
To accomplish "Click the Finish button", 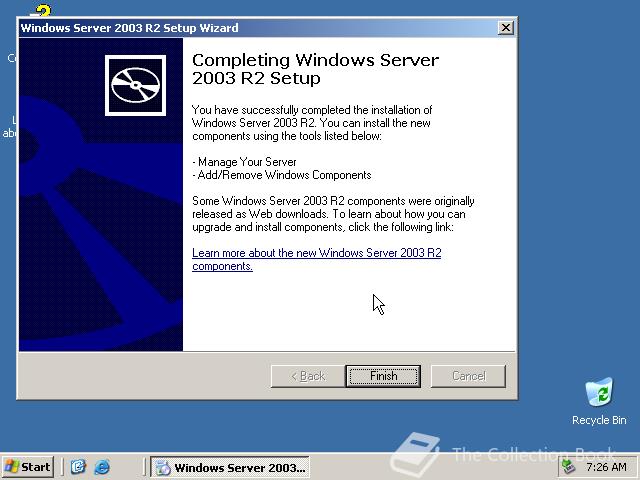I will 383,376.
